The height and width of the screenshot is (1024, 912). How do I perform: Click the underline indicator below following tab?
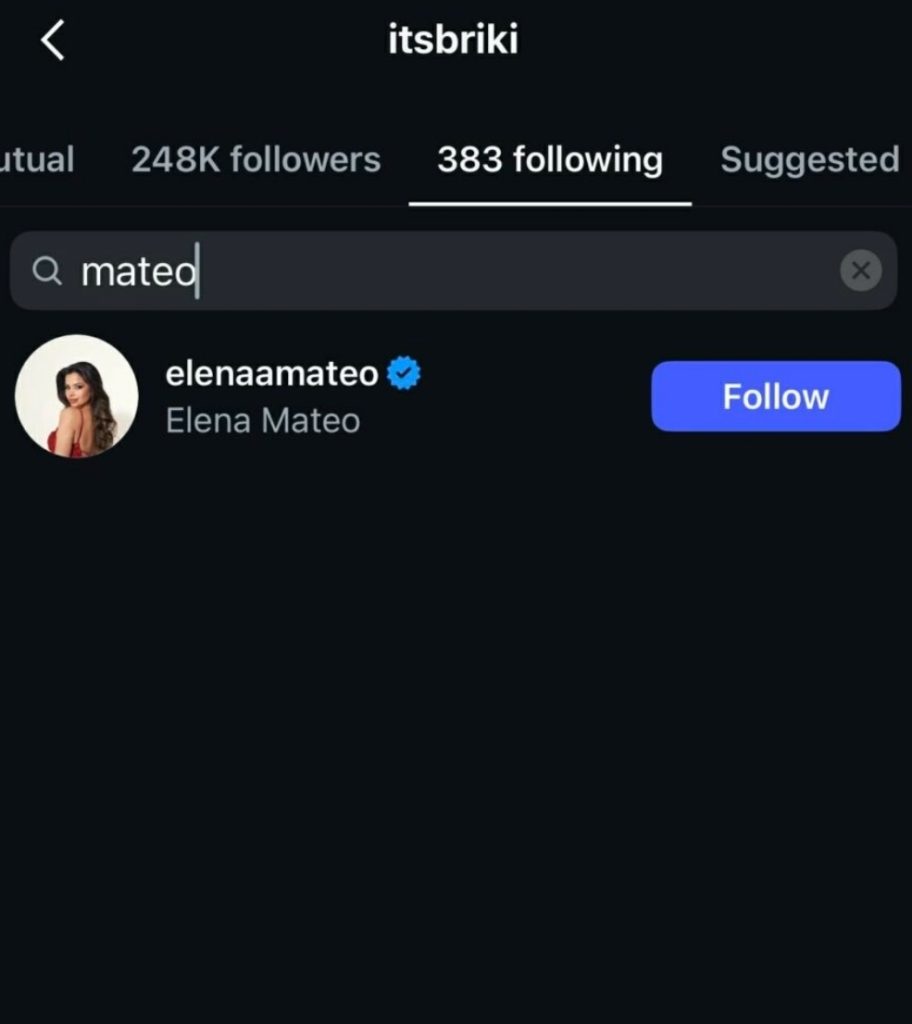pyautogui.click(x=550, y=204)
